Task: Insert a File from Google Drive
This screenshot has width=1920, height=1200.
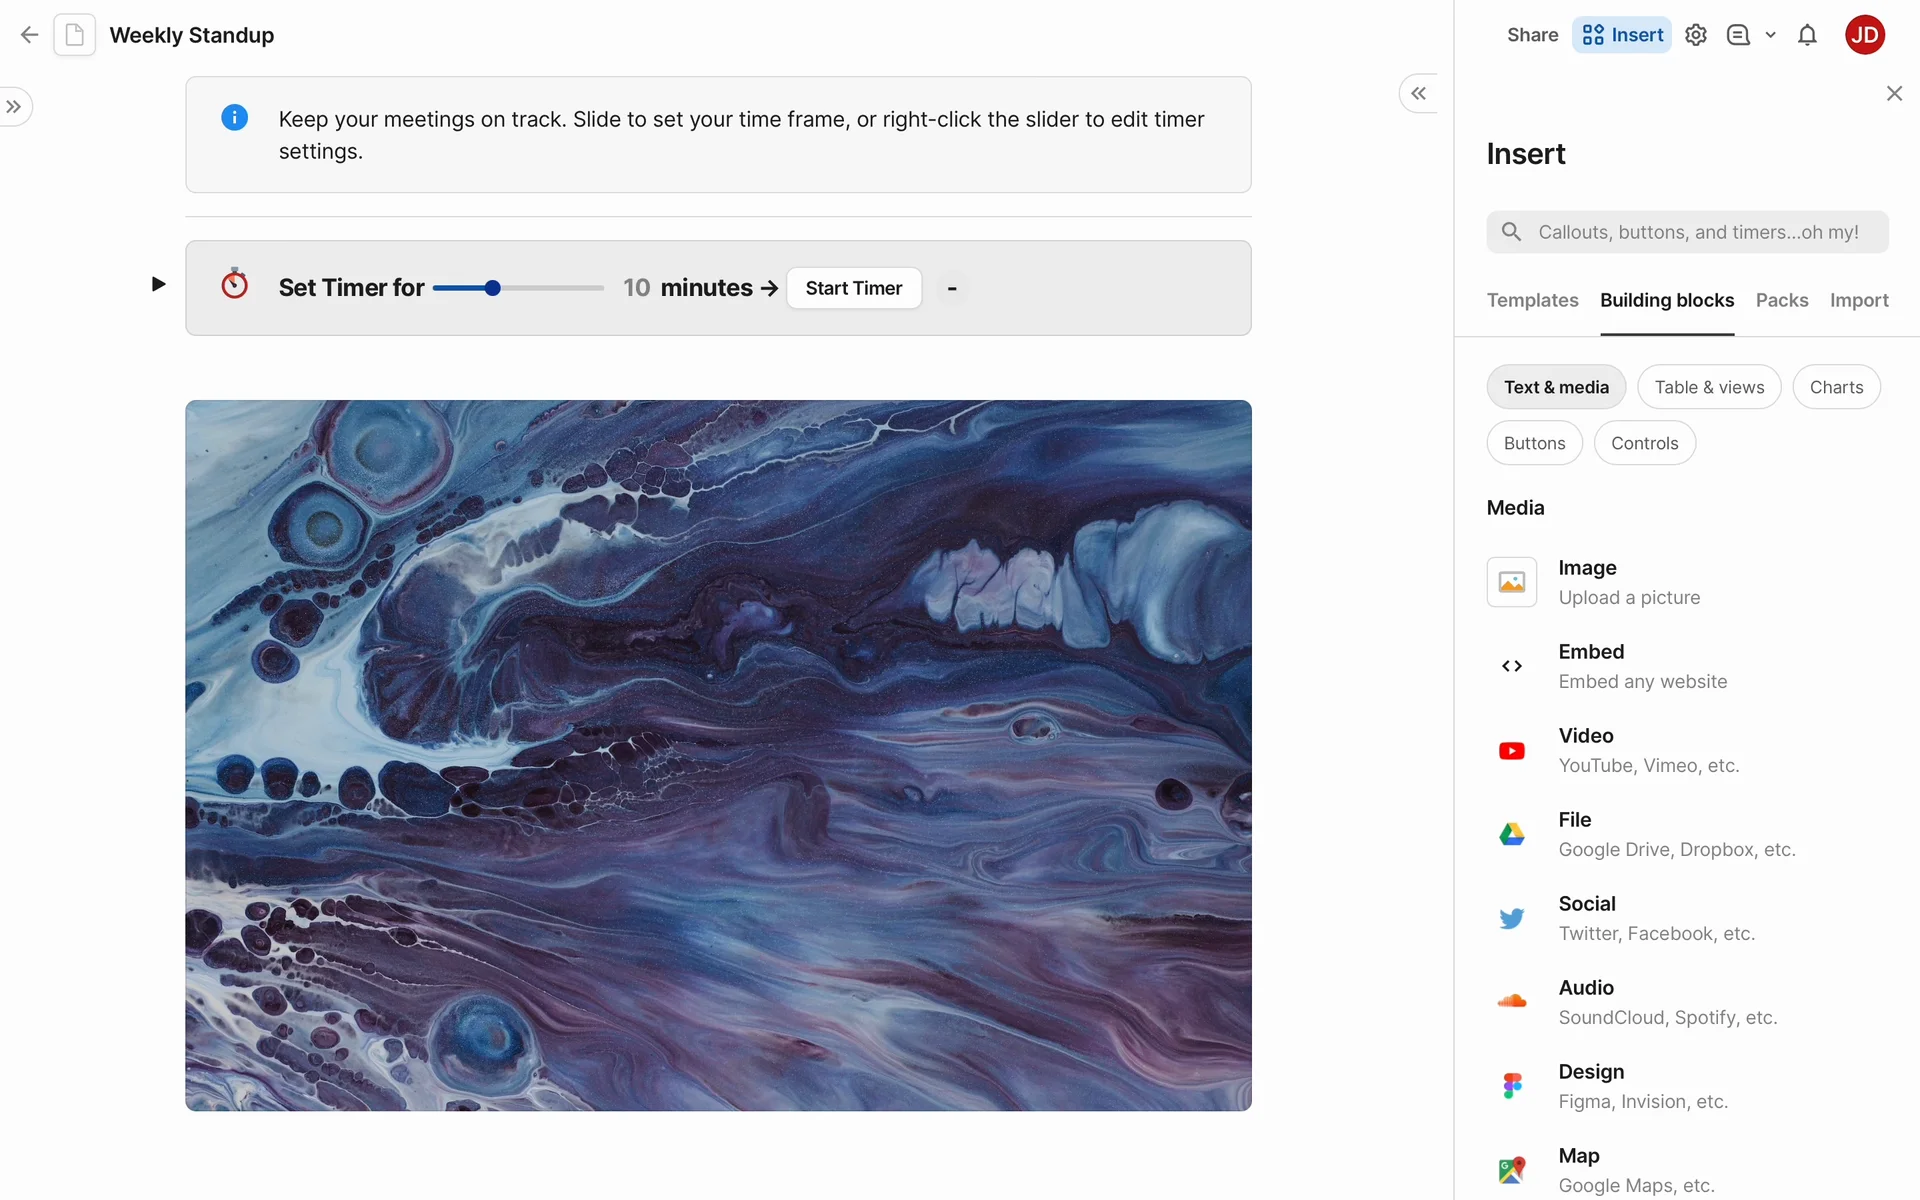Action: (1676, 834)
